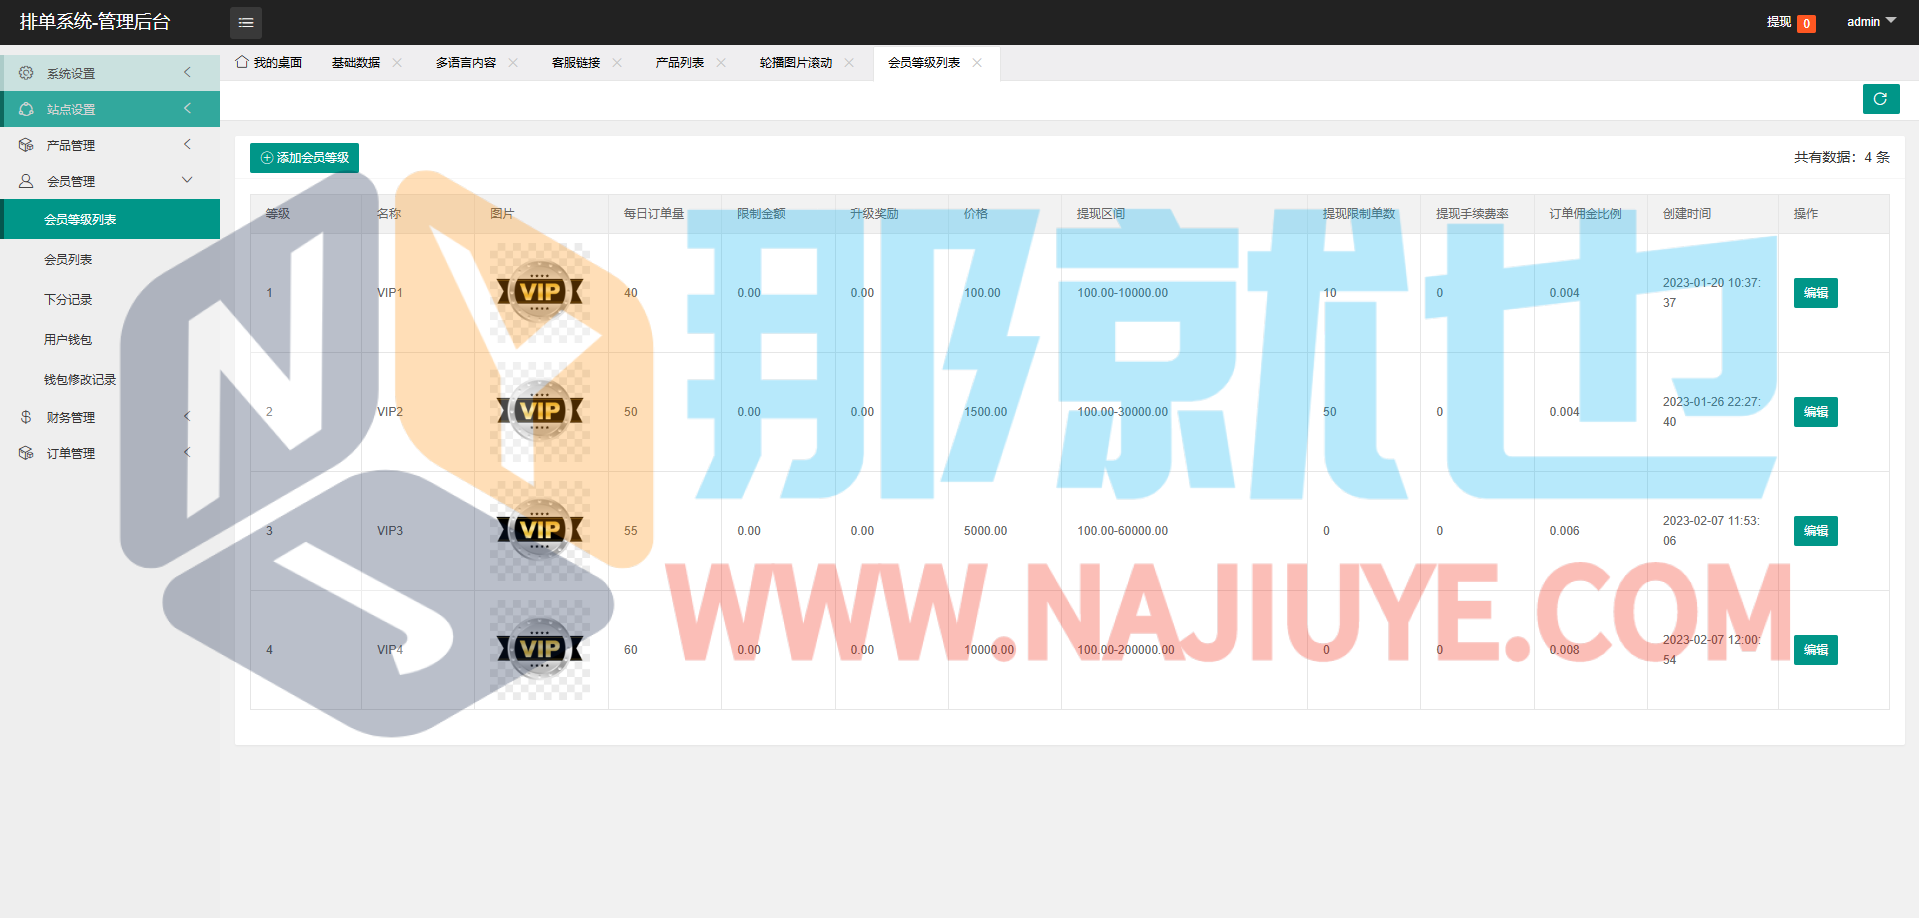Close the 轮播图片滚动 tab
1919x918 pixels.
[849, 62]
